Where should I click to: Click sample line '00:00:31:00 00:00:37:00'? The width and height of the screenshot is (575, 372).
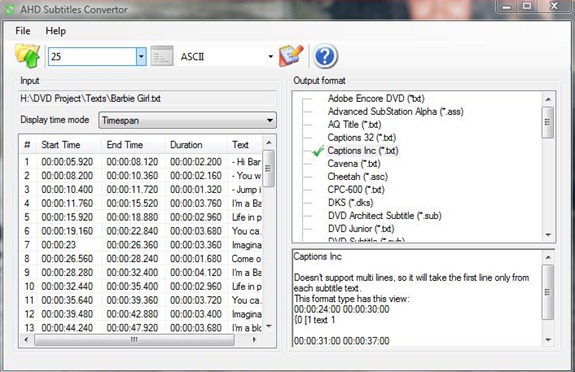(x=341, y=341)
